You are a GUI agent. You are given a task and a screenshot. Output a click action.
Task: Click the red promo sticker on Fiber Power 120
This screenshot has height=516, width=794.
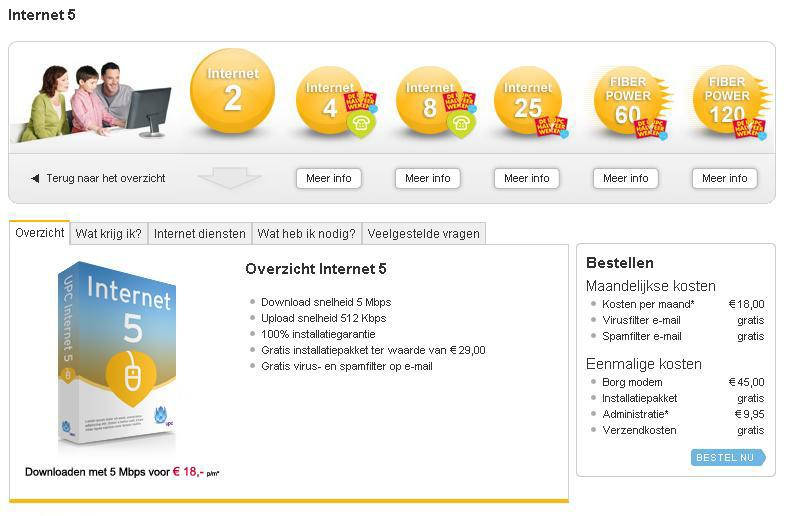[x=750, y=129]
